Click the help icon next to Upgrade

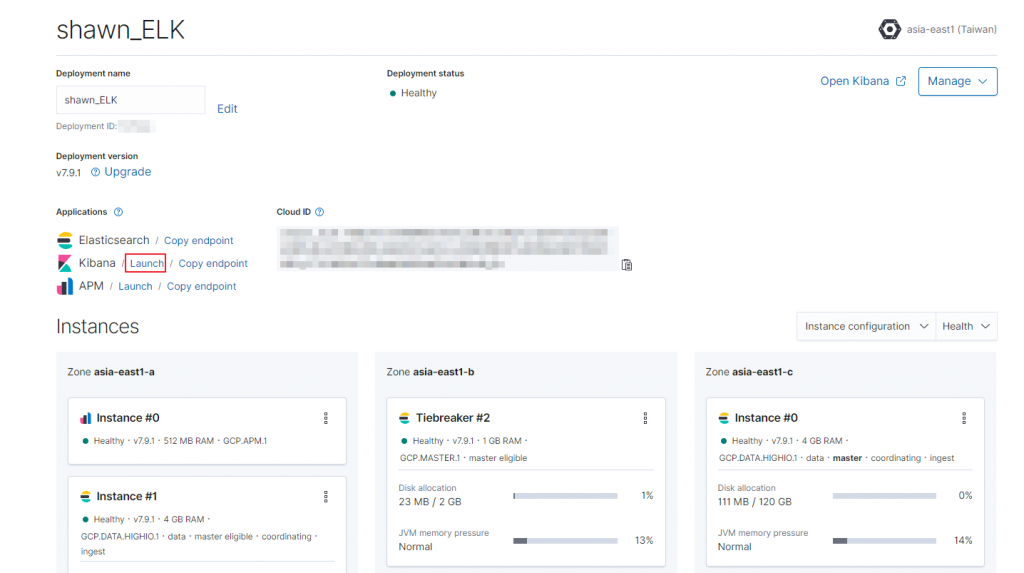(95, 172)
